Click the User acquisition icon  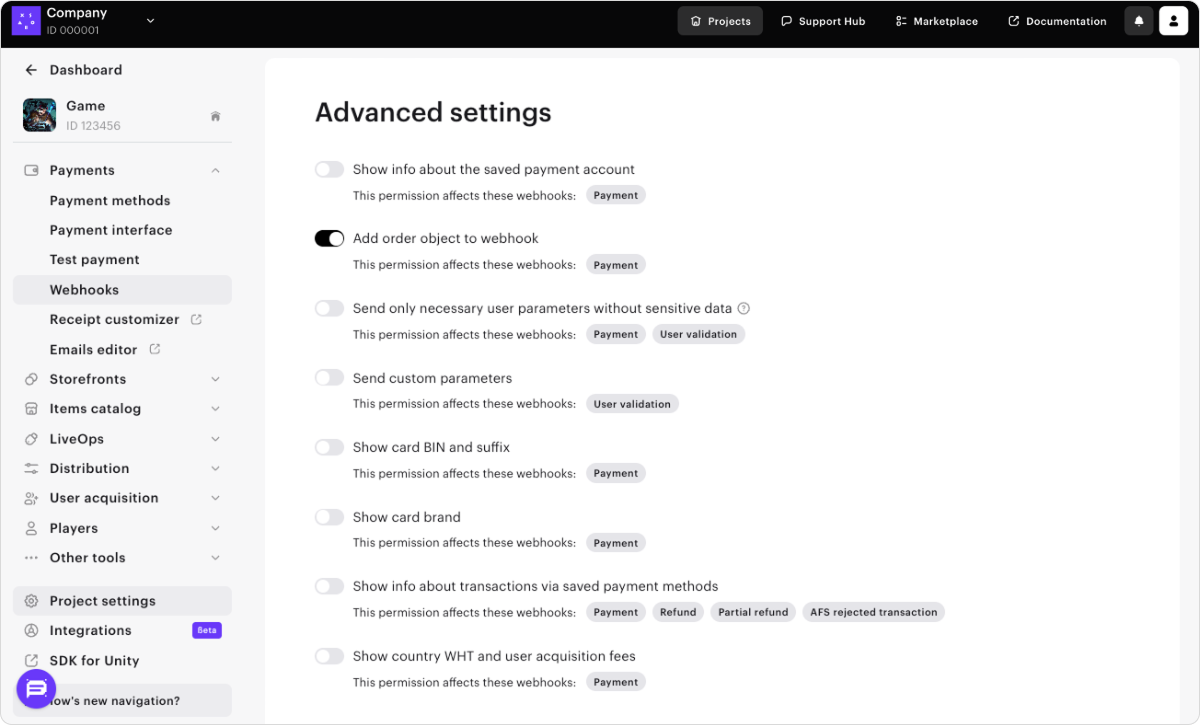[31, 498]
